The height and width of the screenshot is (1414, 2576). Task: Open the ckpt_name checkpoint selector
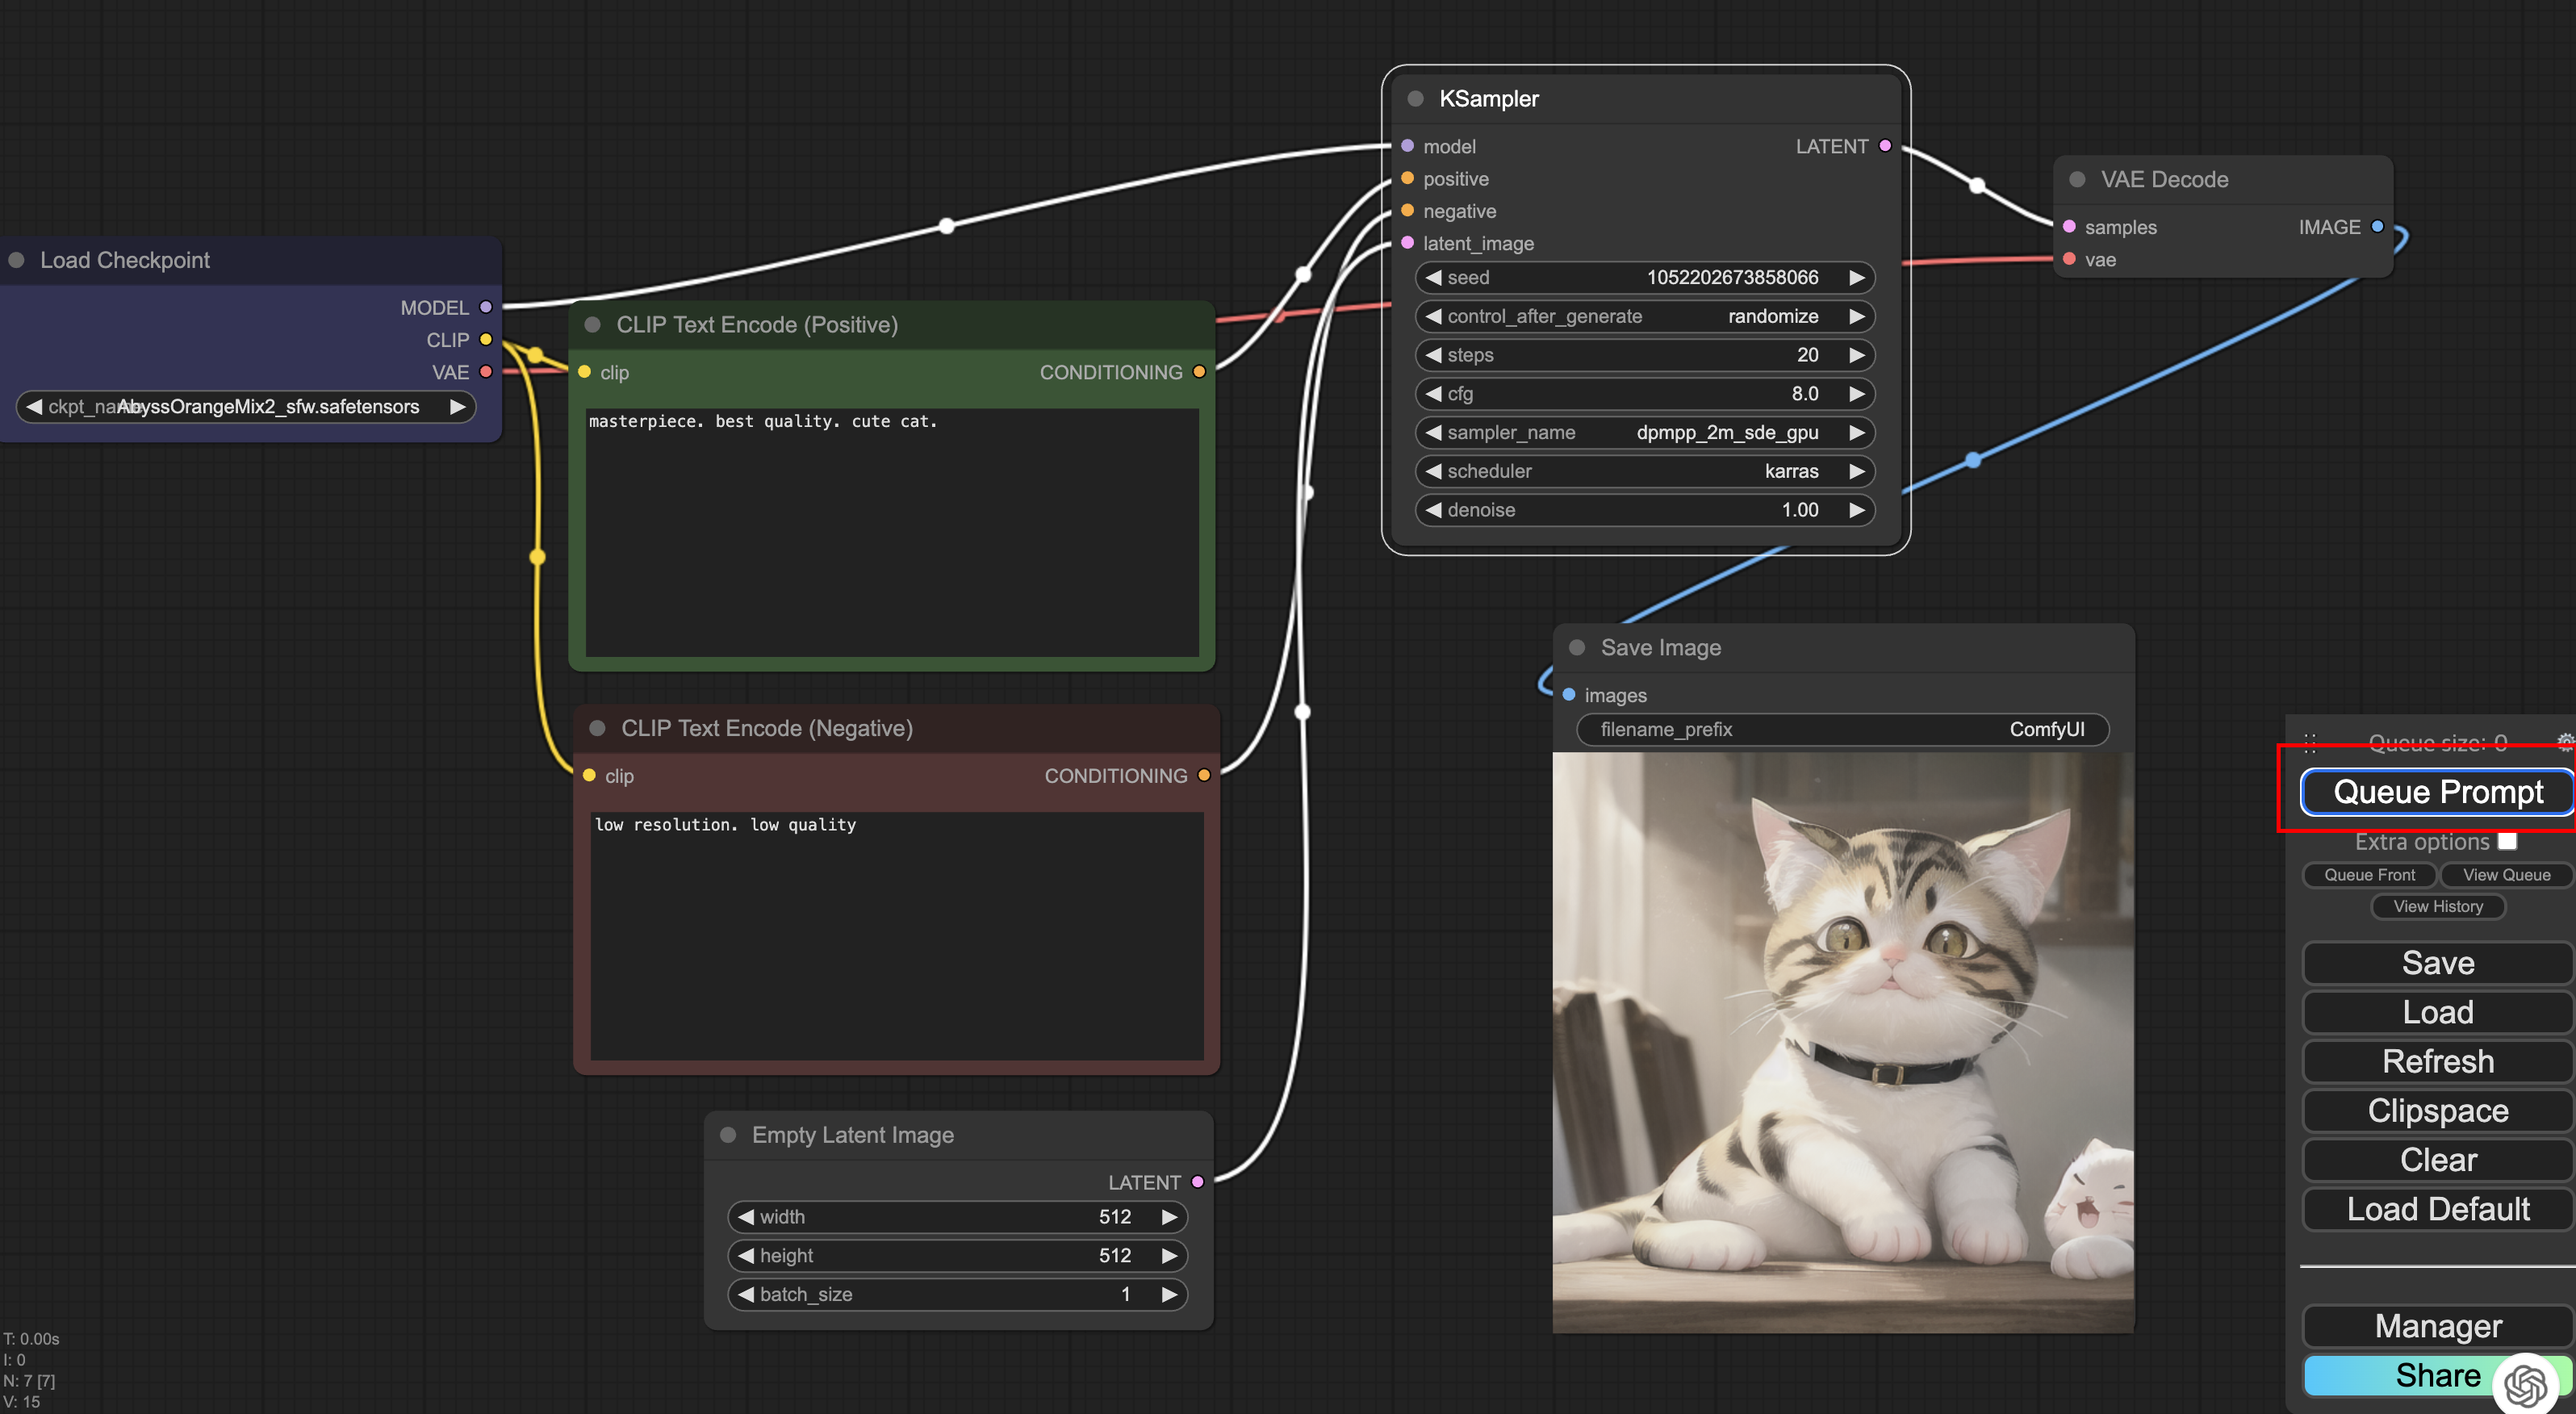coord(245,406)
